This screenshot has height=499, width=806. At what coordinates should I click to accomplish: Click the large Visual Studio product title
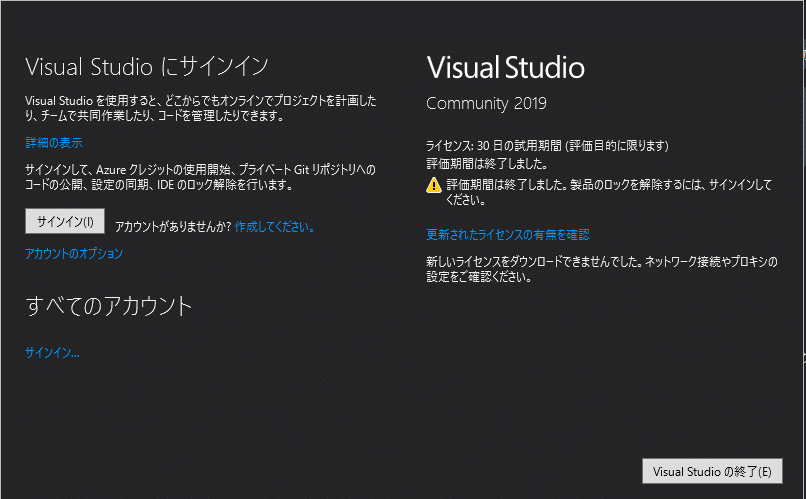coord(506,67)
